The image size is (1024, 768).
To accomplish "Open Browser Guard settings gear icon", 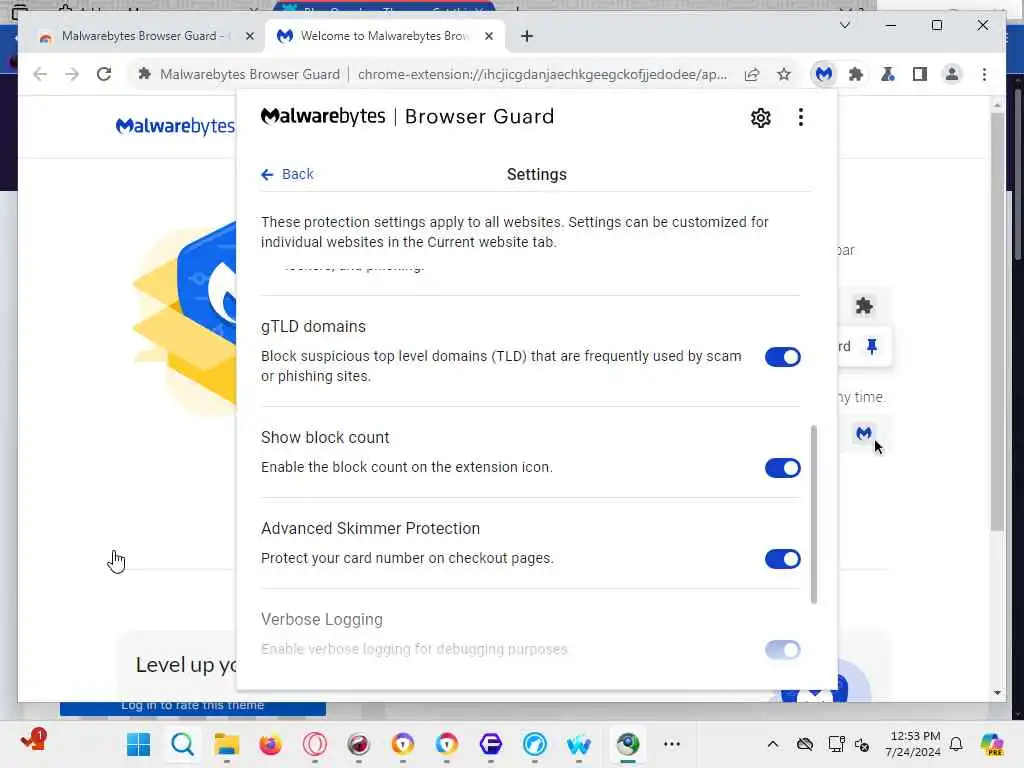I will tap(761, 118).
